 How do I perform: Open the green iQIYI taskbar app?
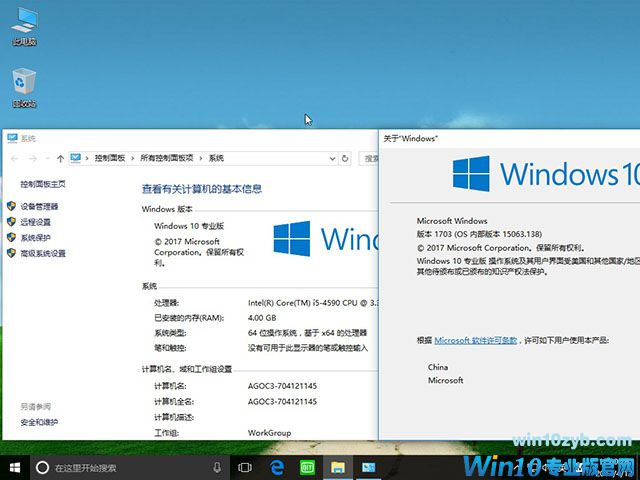pos(307,467)
